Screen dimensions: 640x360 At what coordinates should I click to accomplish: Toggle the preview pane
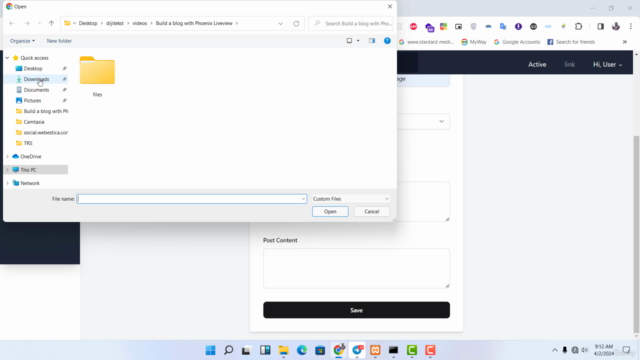(x=372, y=41)
